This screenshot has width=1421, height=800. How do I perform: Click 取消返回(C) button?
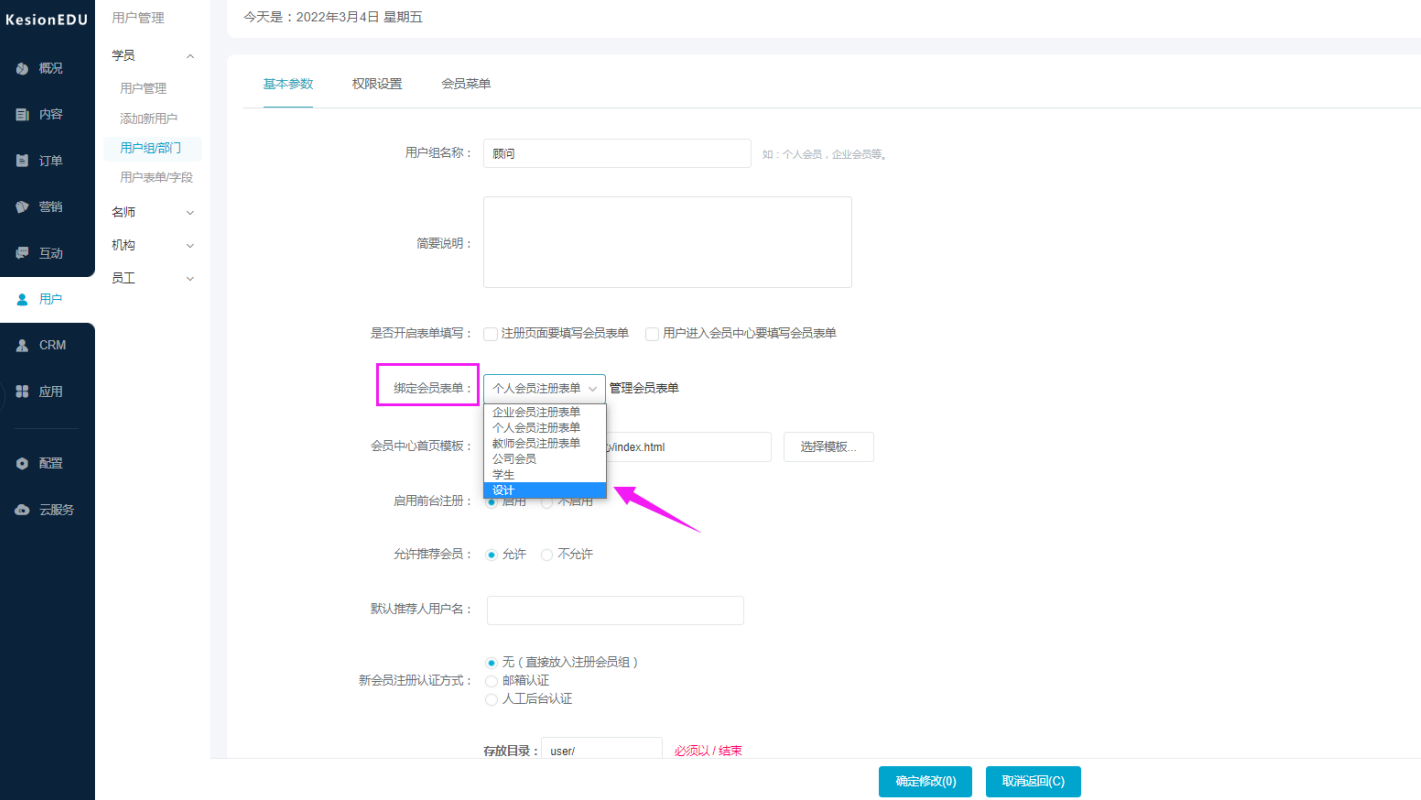[1033, 781]
